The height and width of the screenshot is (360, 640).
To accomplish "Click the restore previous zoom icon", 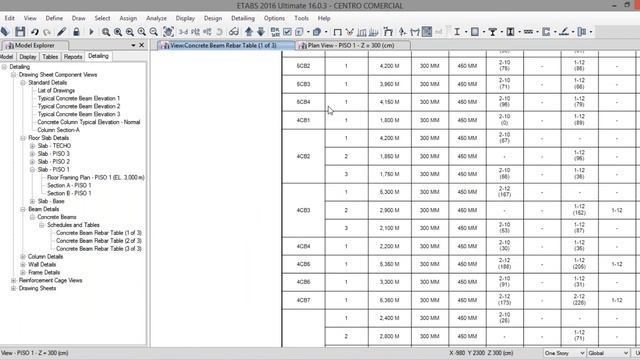I will coord(130,32).
